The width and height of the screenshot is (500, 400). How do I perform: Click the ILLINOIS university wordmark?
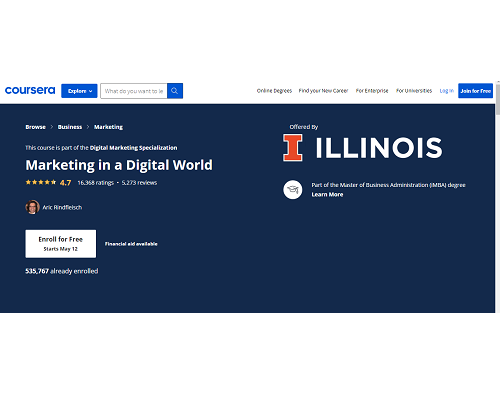pos(379,148)
